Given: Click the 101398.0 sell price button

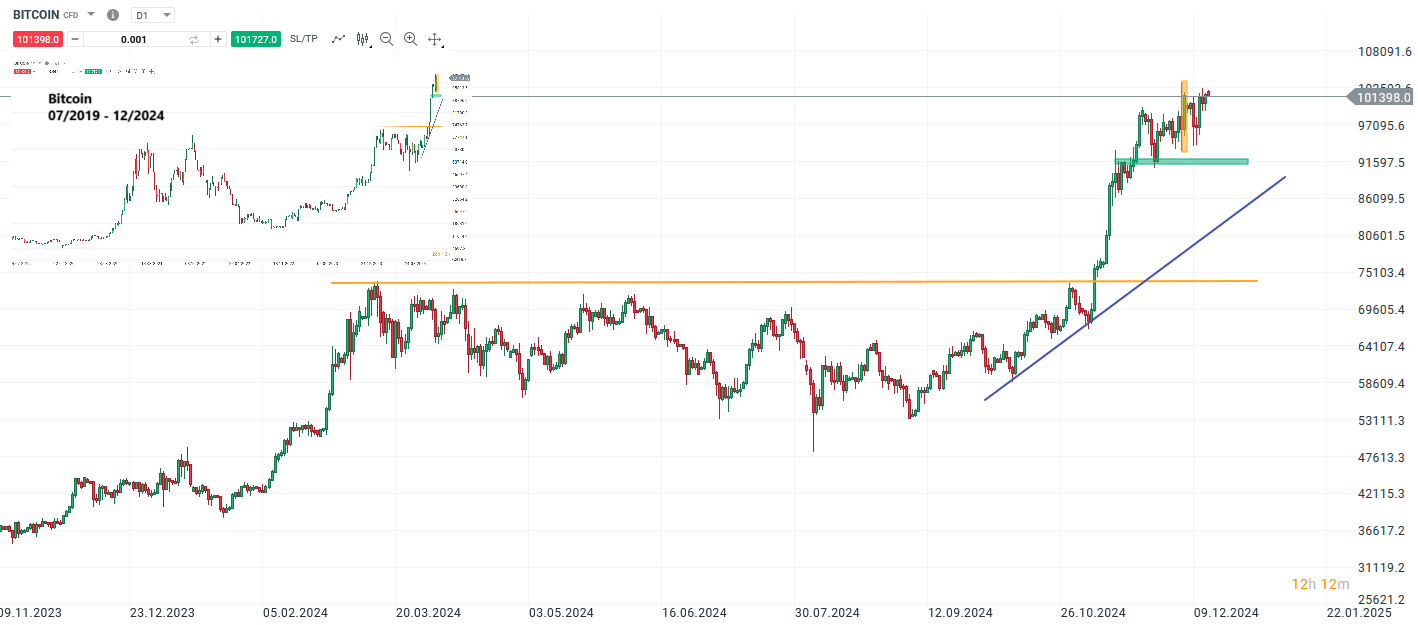Looking at the screenshot, I should tap(38, 39).
